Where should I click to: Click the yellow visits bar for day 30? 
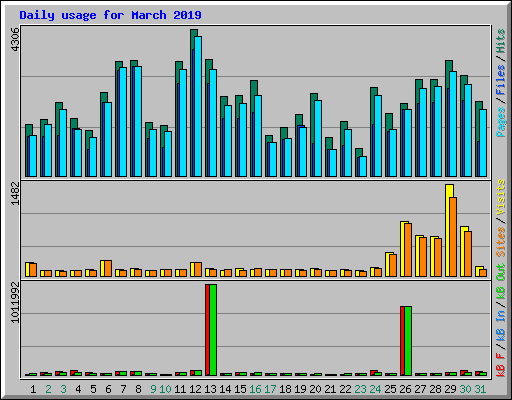[x=462, y=251]
